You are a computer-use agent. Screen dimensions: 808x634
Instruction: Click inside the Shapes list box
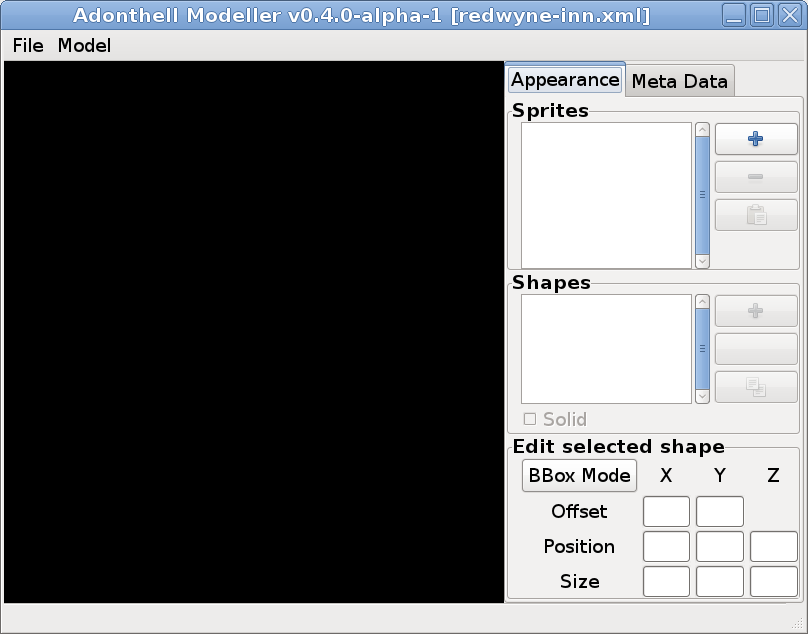pyautogui.click(x=606, y=349)
